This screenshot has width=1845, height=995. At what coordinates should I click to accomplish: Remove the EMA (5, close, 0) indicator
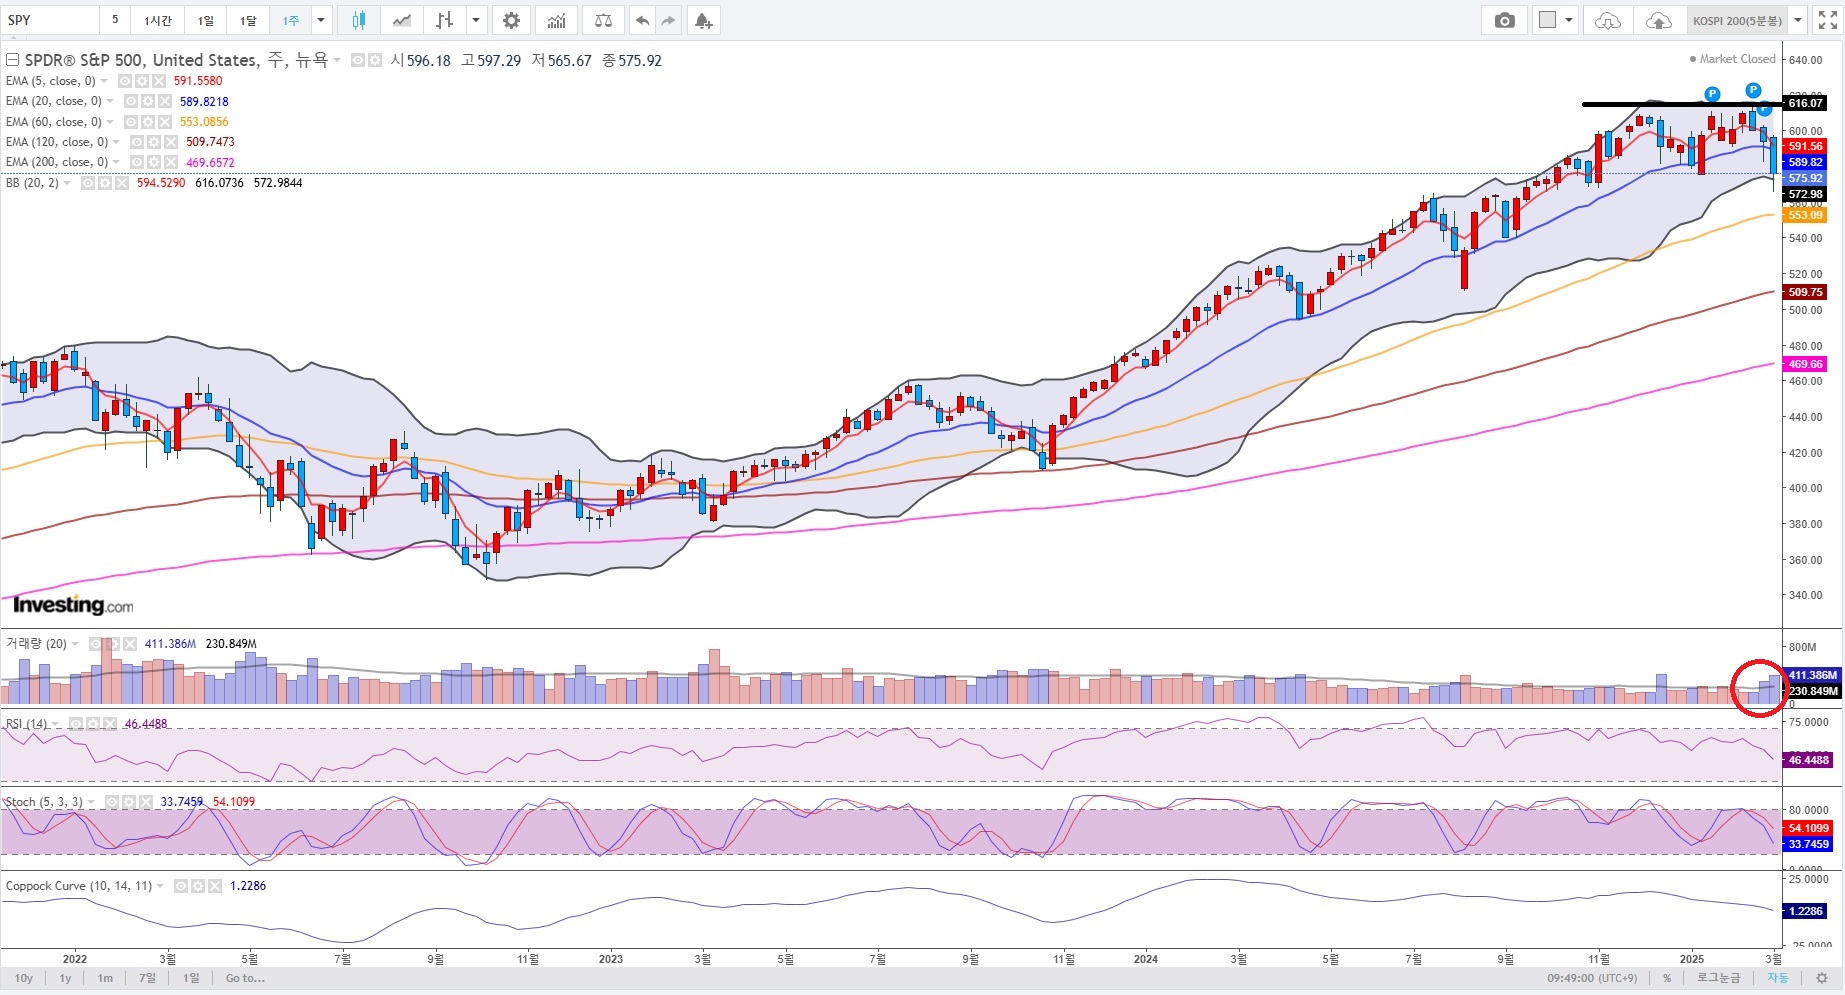[x=159, y=81]
